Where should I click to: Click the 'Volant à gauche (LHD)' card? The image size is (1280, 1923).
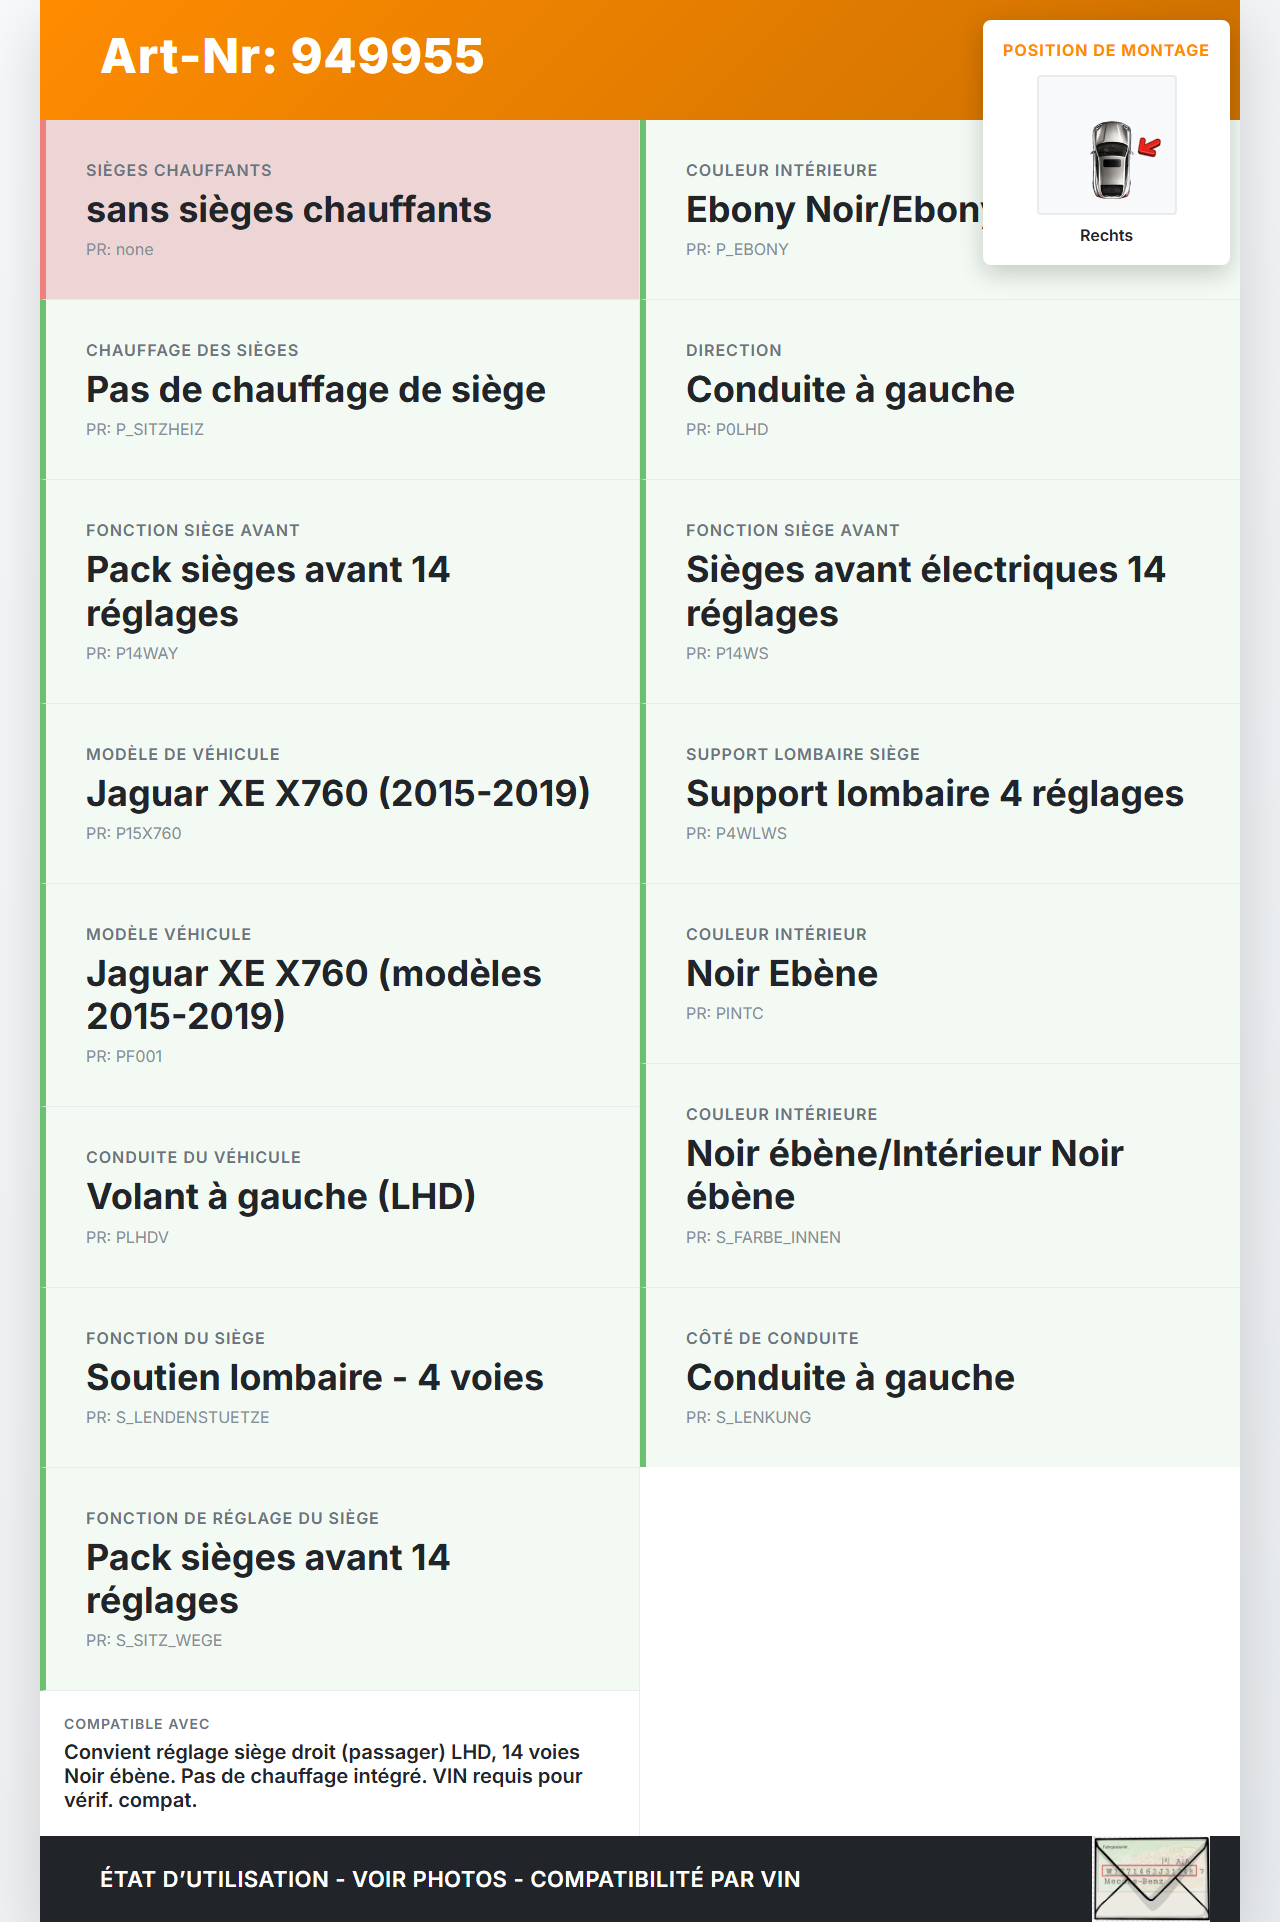340,1197
